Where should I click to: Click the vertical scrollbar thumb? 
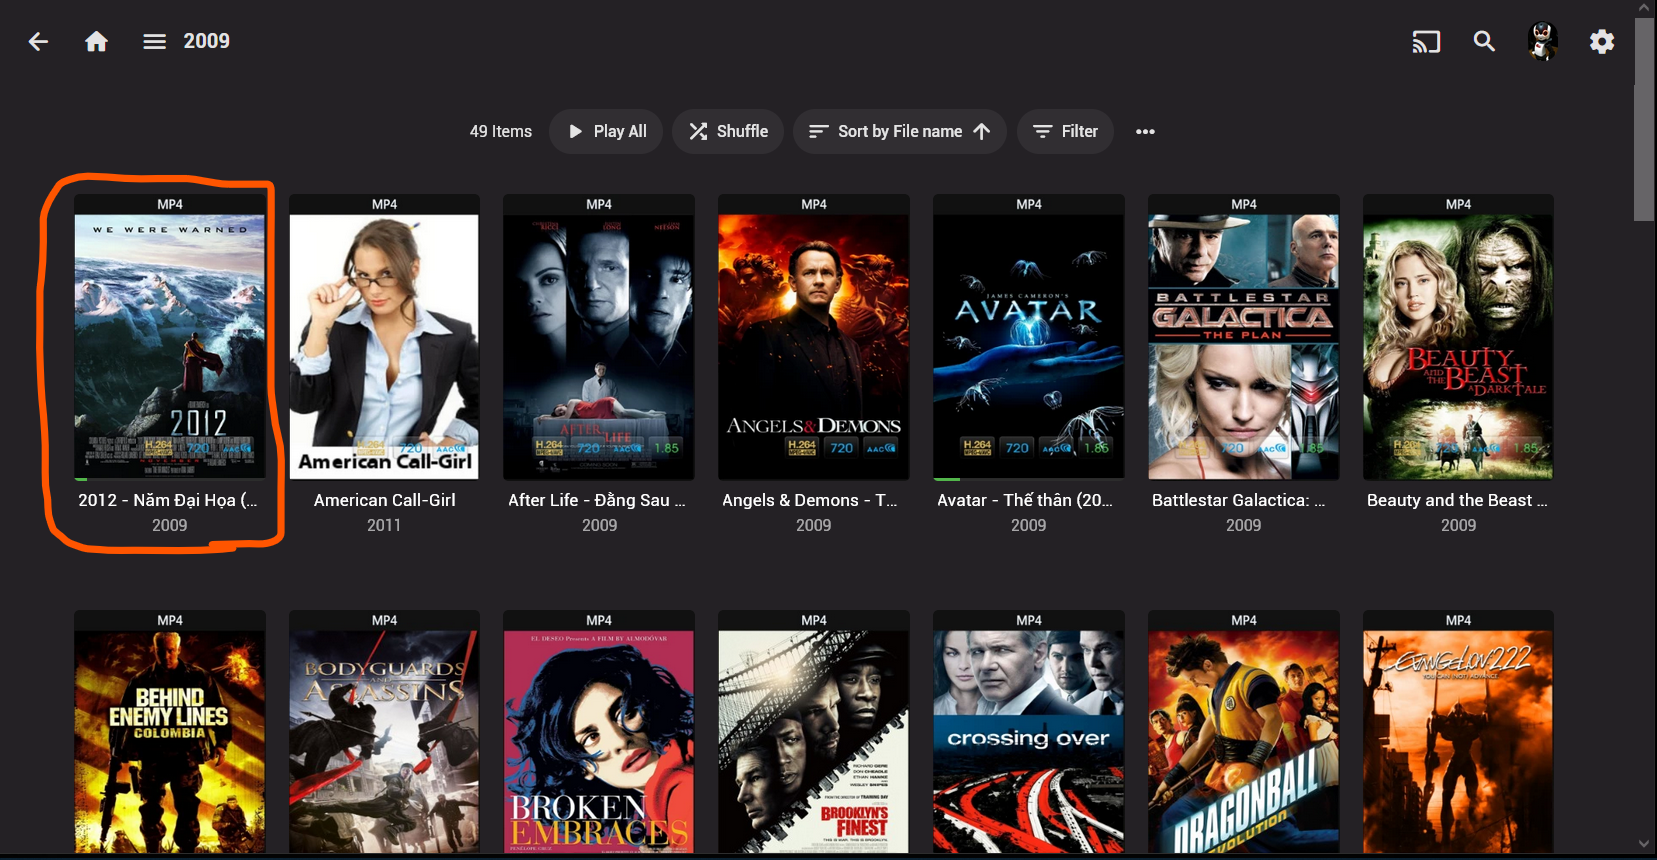pyautogui.click(x=1644, y=118)
